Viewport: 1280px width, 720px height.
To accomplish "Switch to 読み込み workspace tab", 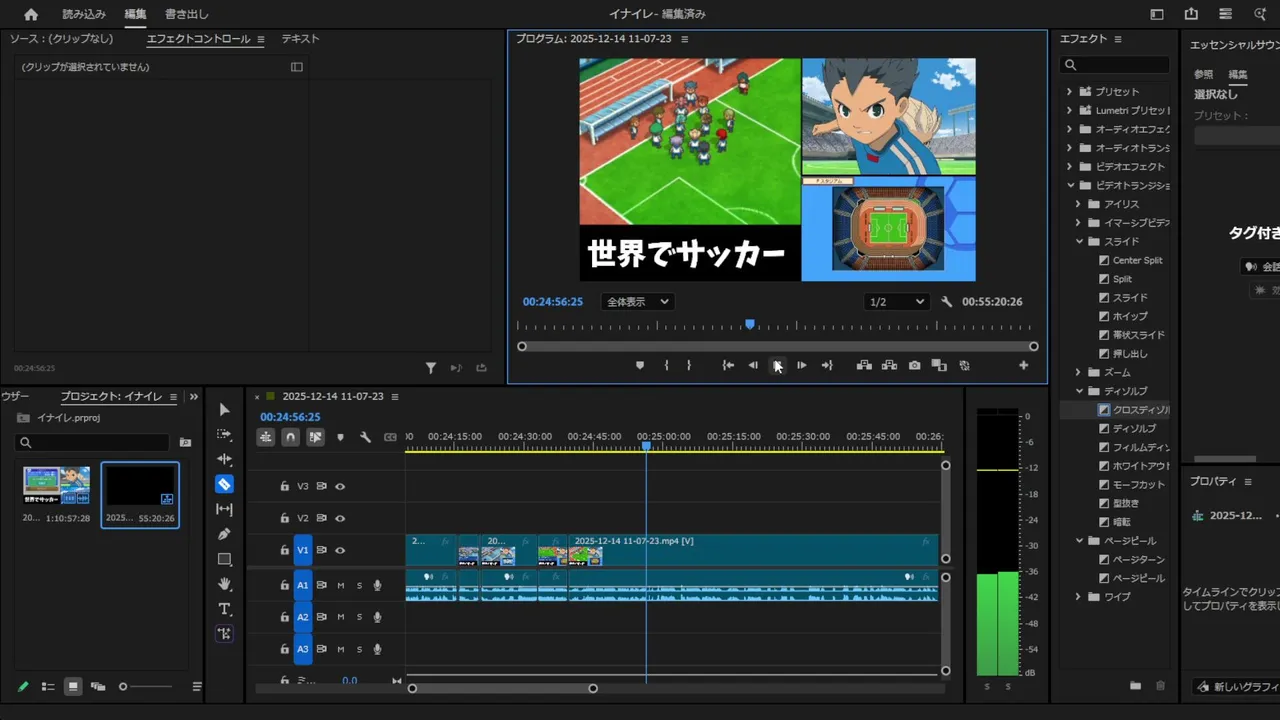I will [83, 15].
